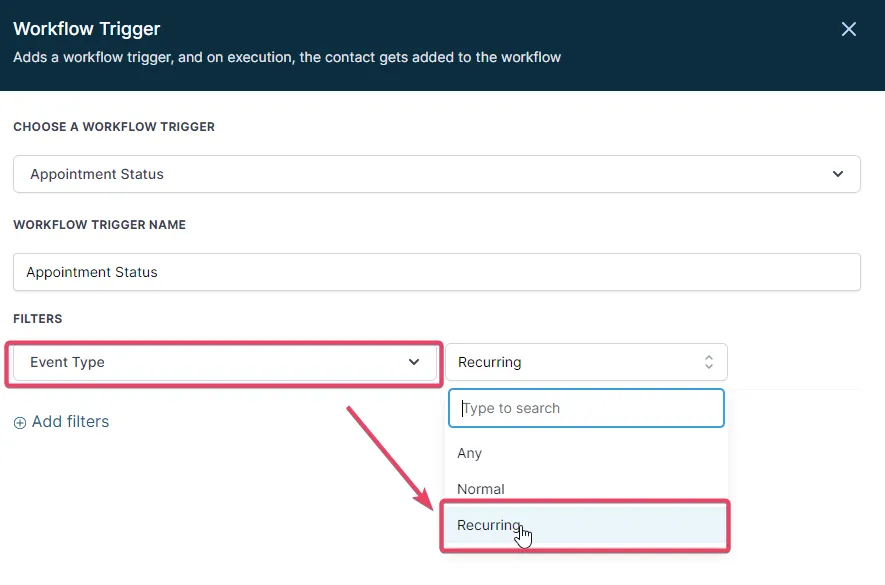The height and width of the screenshot is (585, 885).
Task: Click the chevron arrow in Event Type filter
Action: coord(414,362)
